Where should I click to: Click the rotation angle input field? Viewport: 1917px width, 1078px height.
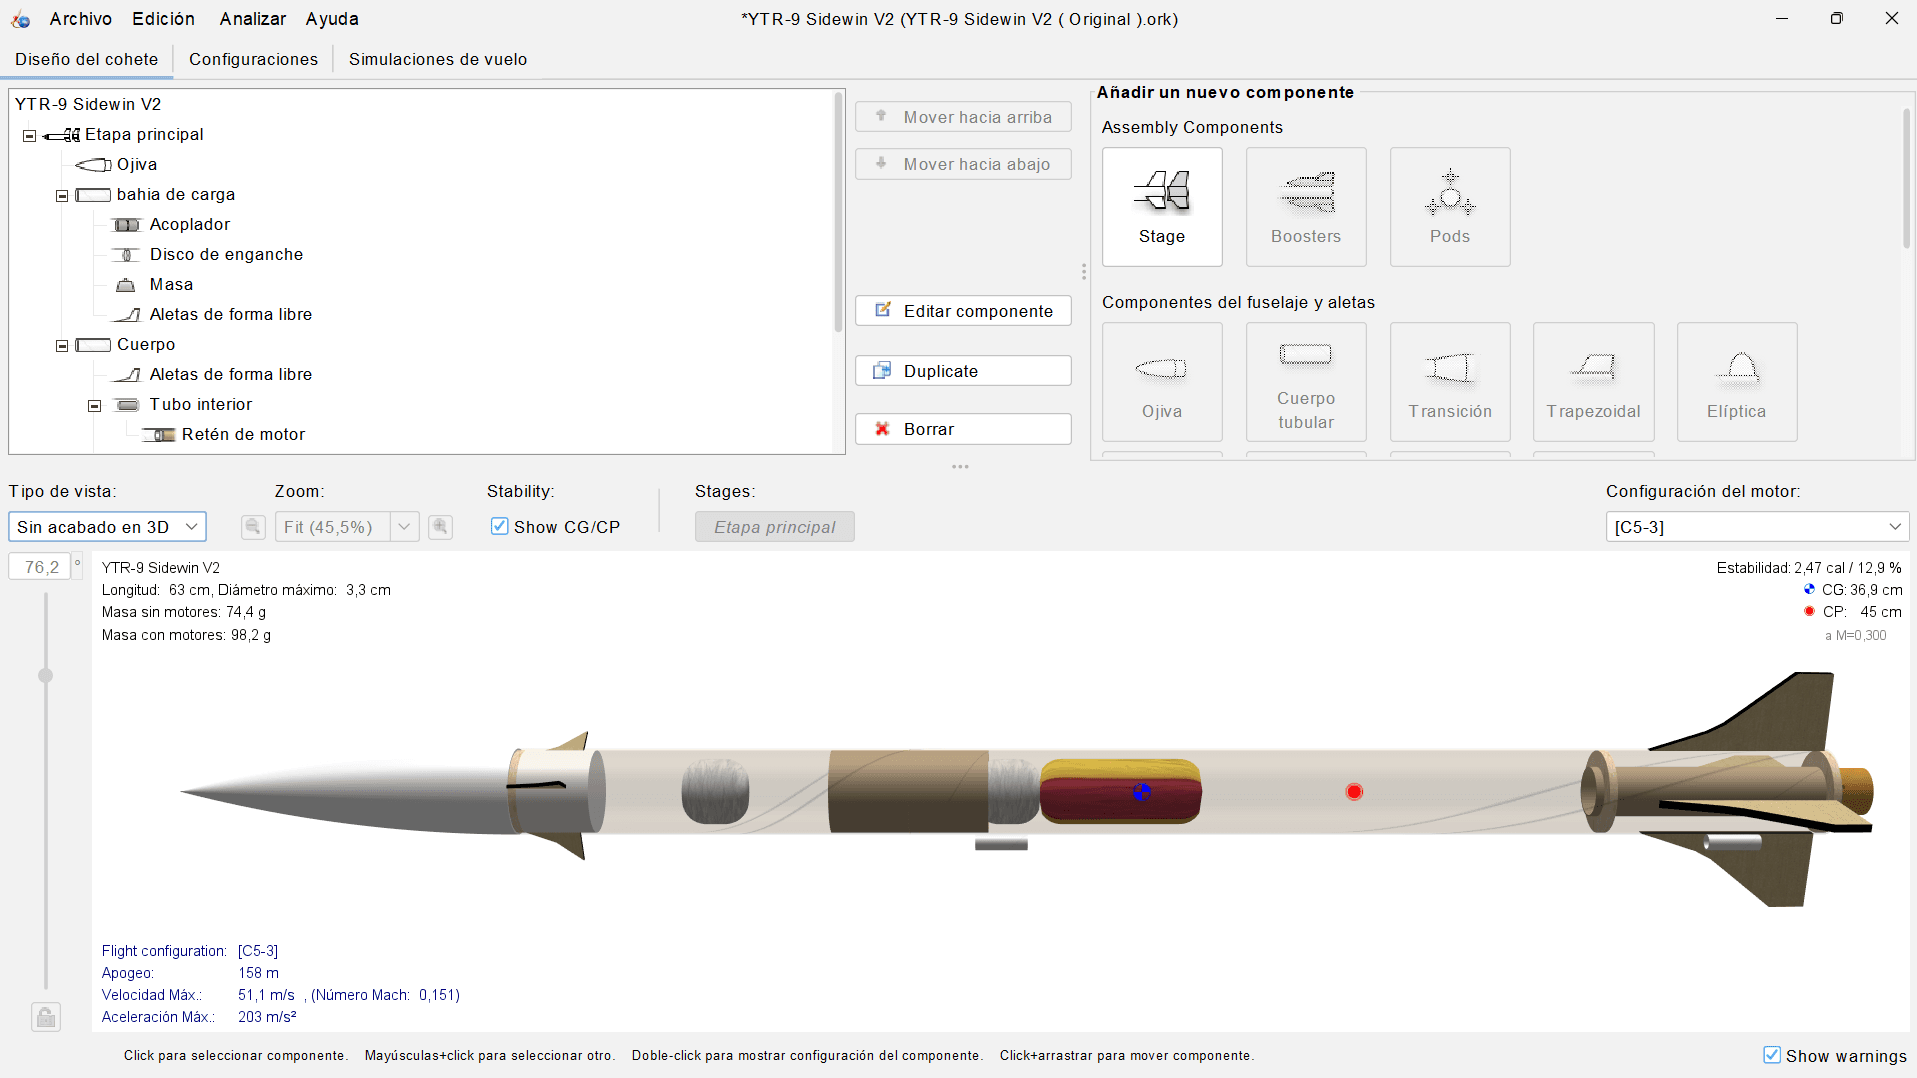tap(40, 567)
